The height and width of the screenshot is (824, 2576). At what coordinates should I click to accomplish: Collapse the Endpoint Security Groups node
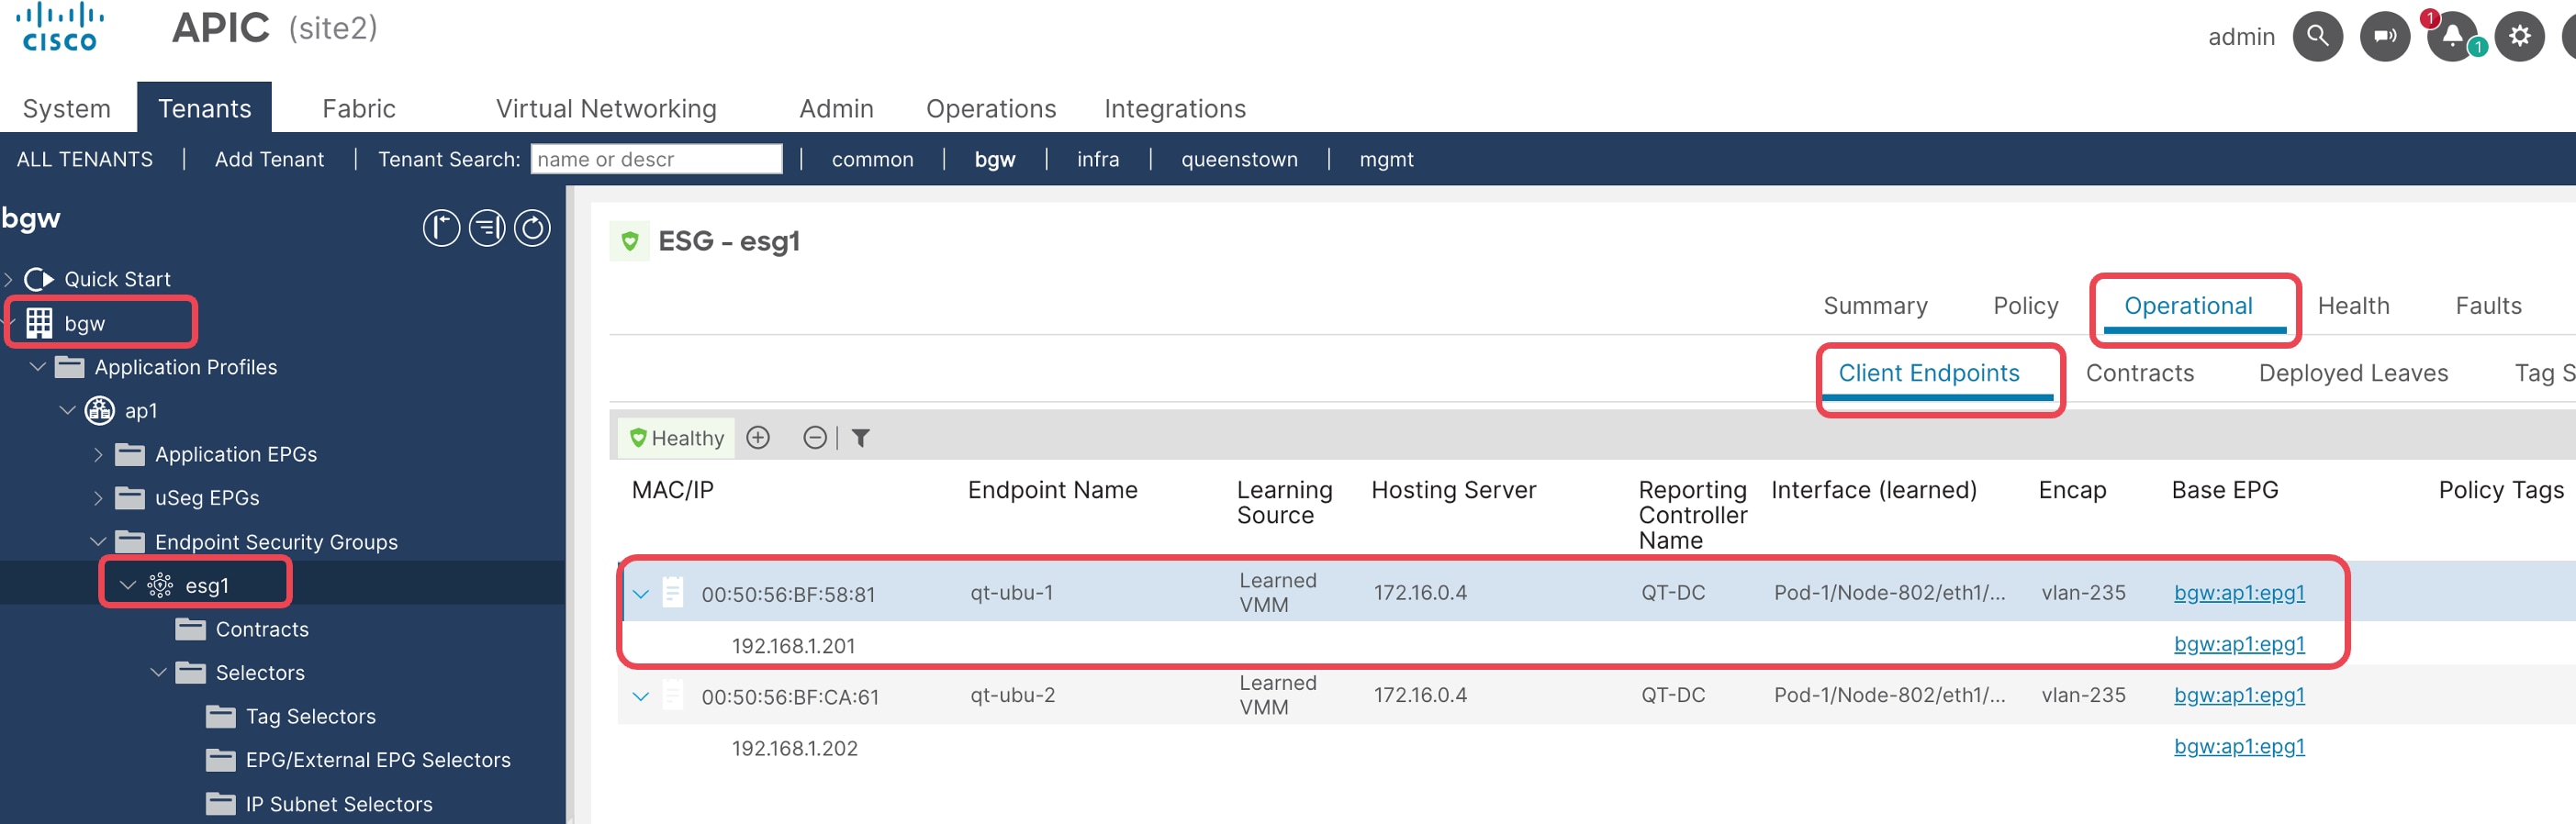(x=98, y=541)
